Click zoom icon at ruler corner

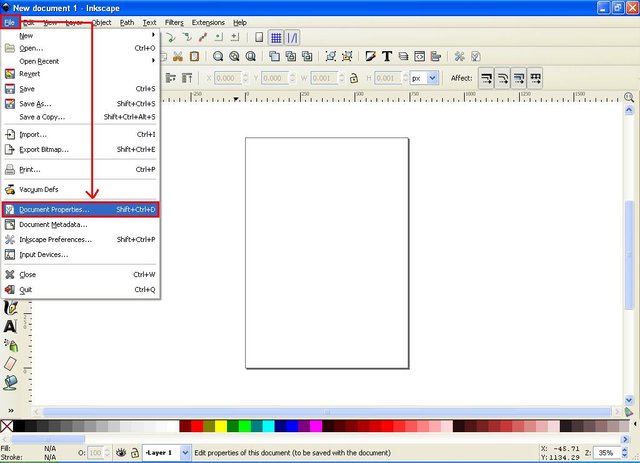629,97
